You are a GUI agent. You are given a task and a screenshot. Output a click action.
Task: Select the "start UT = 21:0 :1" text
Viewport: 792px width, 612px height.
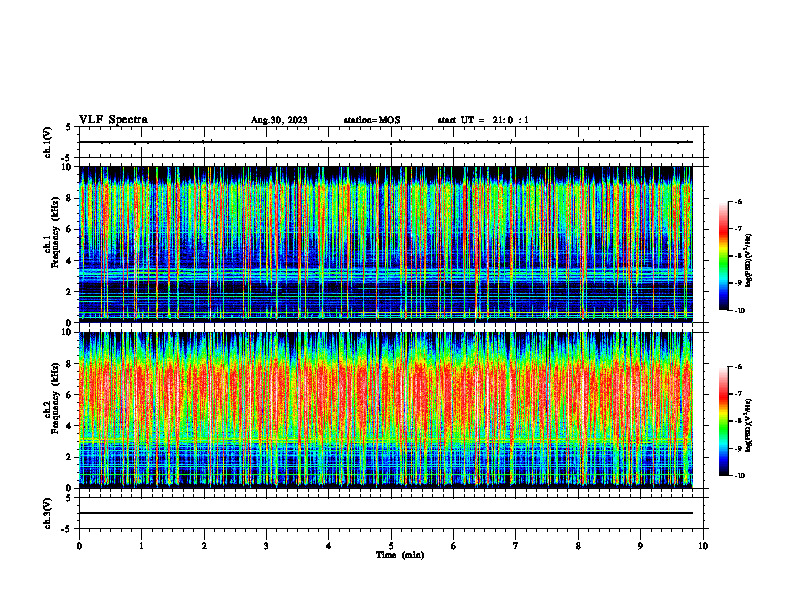pyautogui.click(x=483, y=120)
